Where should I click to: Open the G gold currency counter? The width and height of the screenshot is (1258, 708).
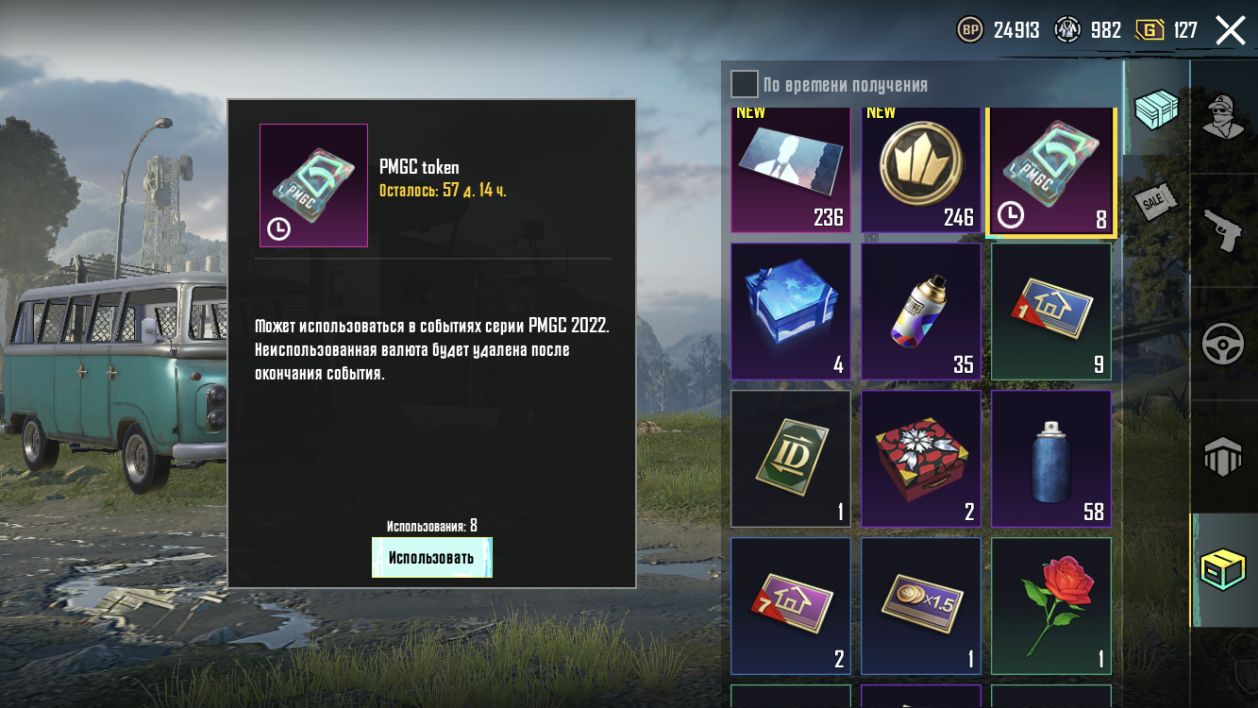coord(1166,30)
